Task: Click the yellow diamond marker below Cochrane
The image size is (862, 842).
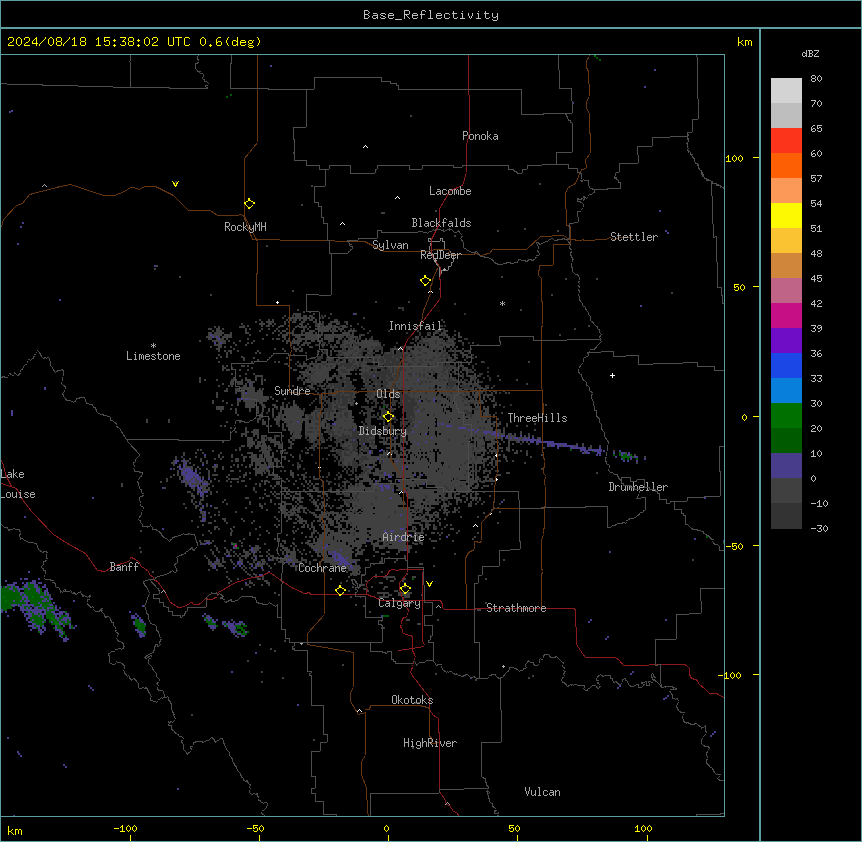Action: pos(340,590)
